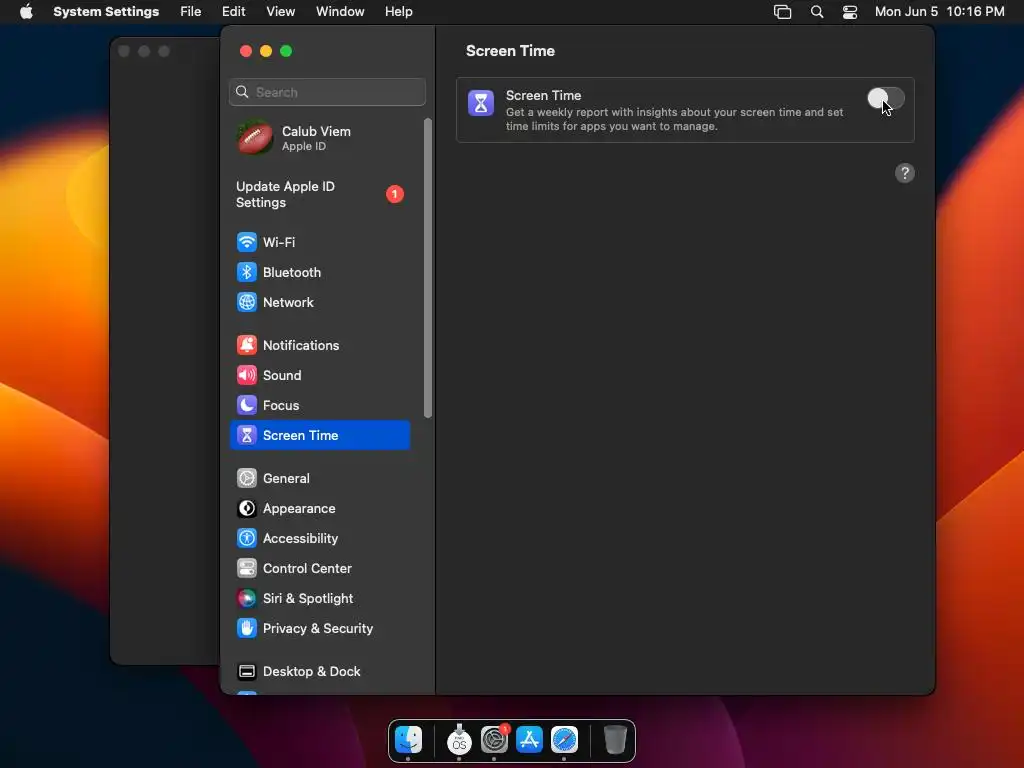Open Accessibility settings icon
The width and height of the screenshot is (1024, 768).
(x=246, y=539)
